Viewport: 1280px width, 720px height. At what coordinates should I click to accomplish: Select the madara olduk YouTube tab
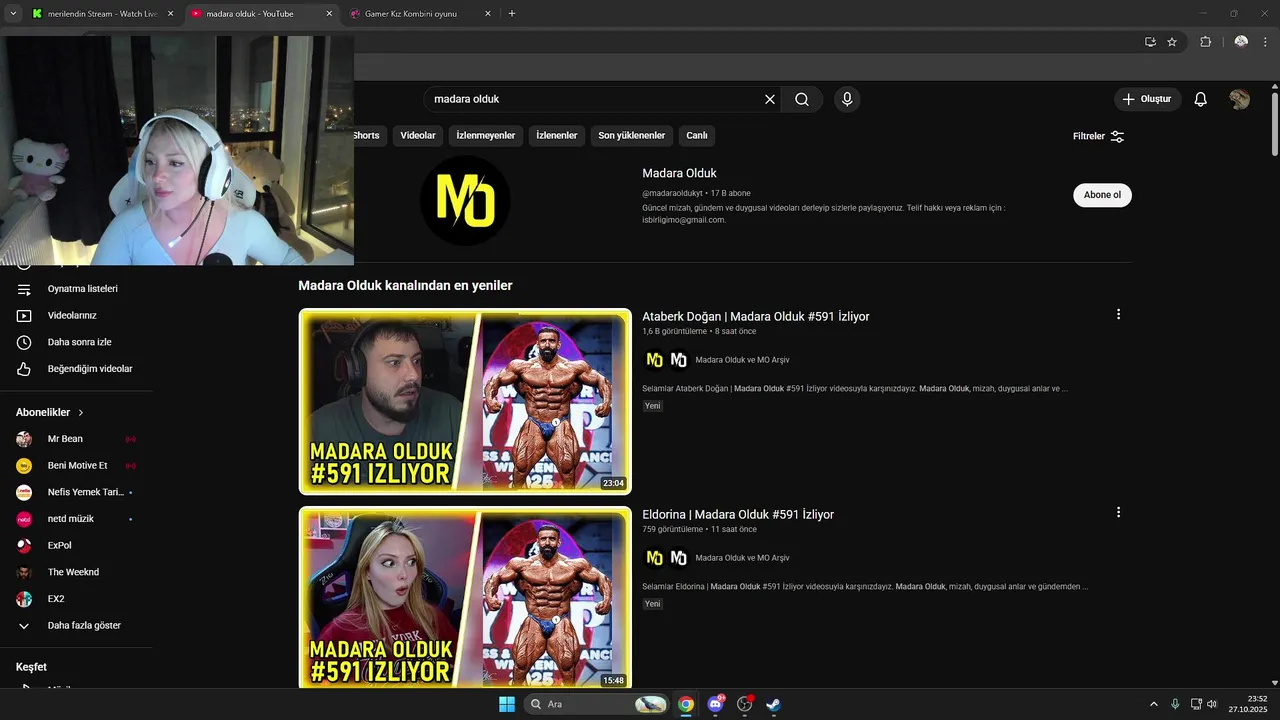click(x=250, y=14)
